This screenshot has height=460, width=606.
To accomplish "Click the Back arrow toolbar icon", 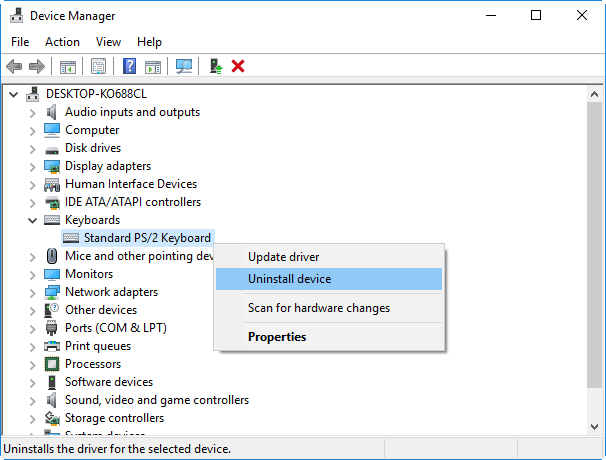I will point(14,66).
